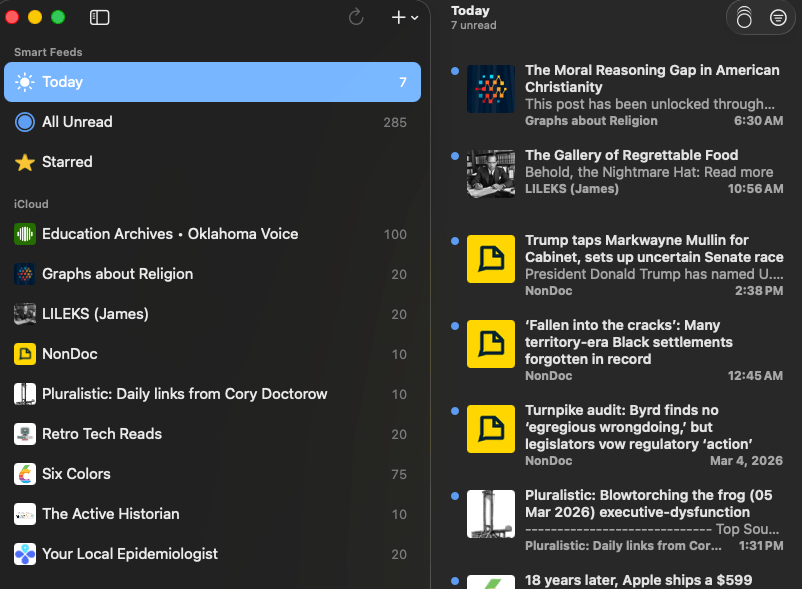Toggle the sidebar visibility button
The image size is (802, 589).
pyautogui.click(x=99, y=17)
